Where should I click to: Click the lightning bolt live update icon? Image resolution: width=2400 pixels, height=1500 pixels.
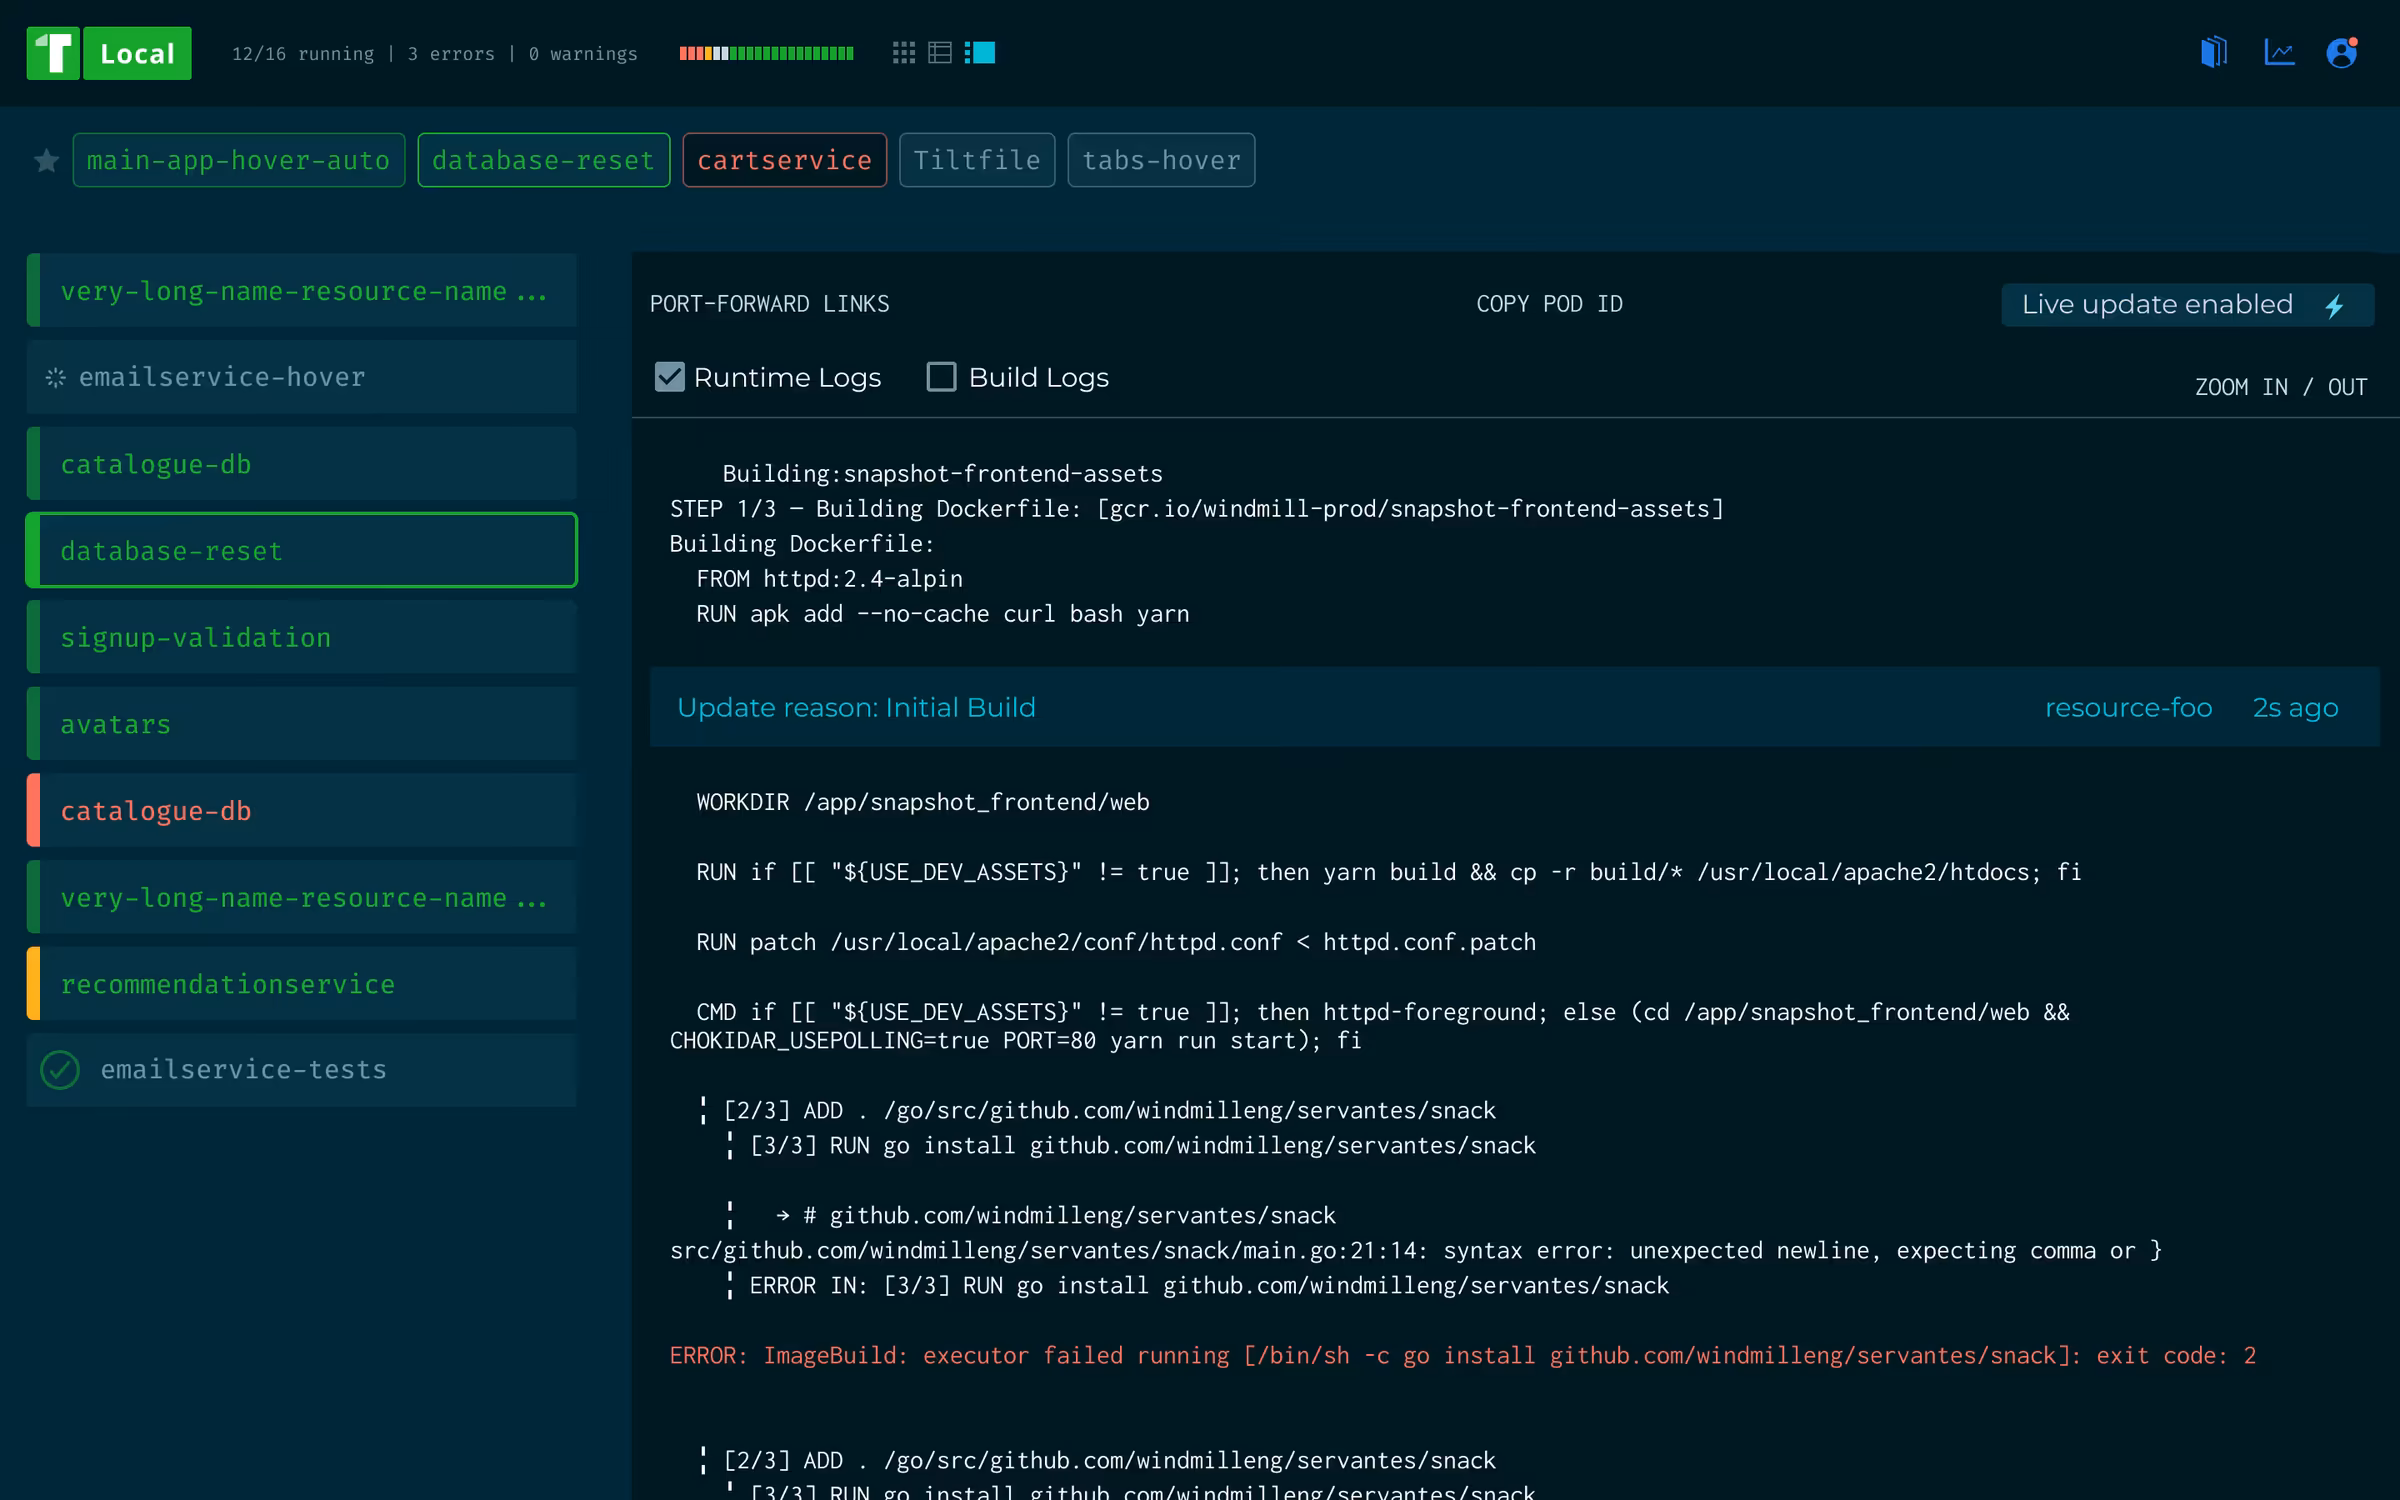[2335, 305]
